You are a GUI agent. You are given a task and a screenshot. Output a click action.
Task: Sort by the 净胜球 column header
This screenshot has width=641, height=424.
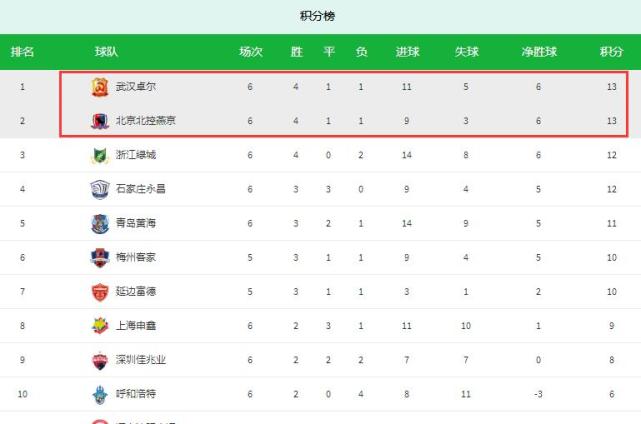[539, 52]
